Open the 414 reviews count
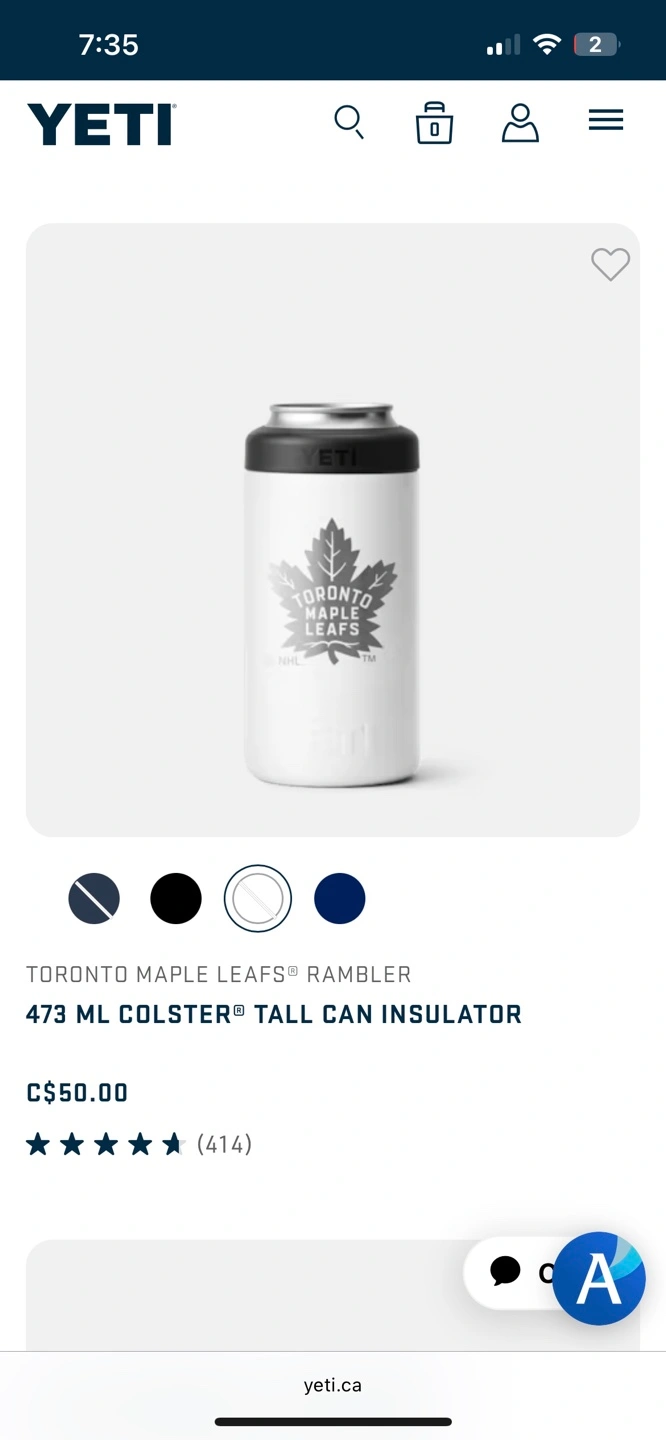The height and width of the screenshot is (1440, 666). (x=224, y=1144)
